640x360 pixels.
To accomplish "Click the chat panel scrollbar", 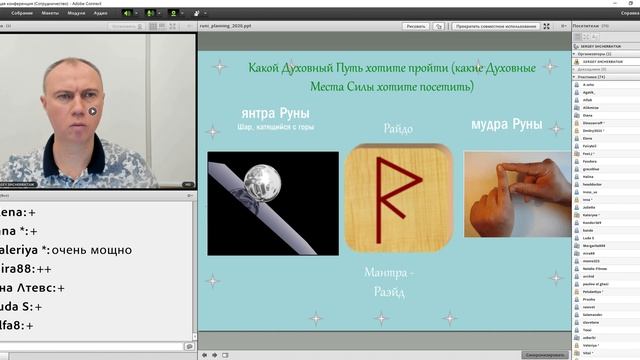I will coord(194,270).
